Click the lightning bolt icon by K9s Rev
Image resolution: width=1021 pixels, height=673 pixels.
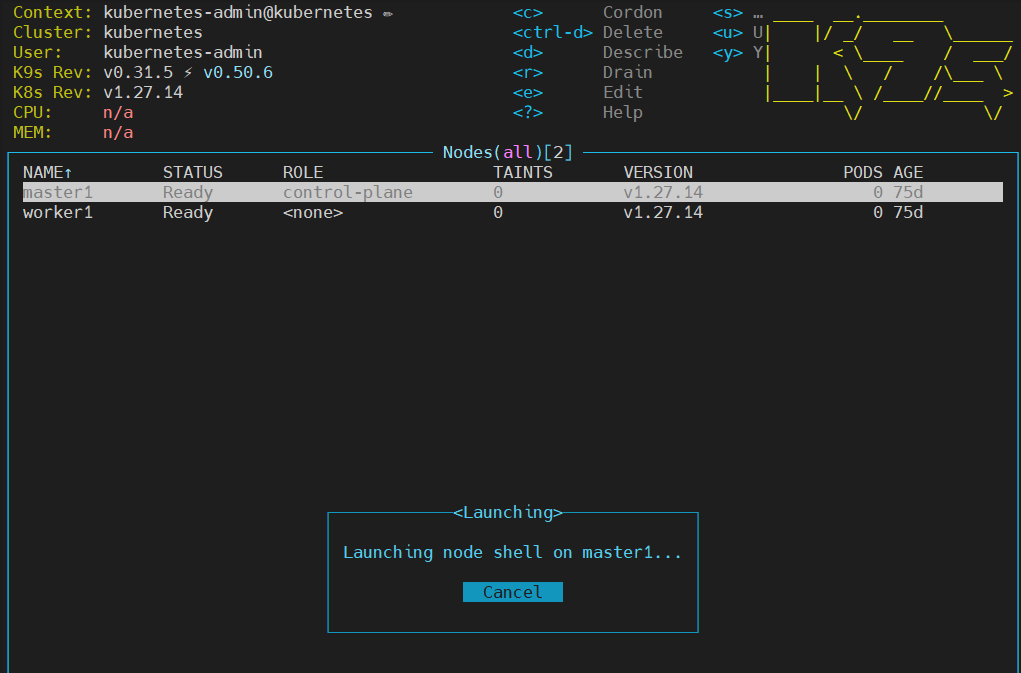point(187,73)
